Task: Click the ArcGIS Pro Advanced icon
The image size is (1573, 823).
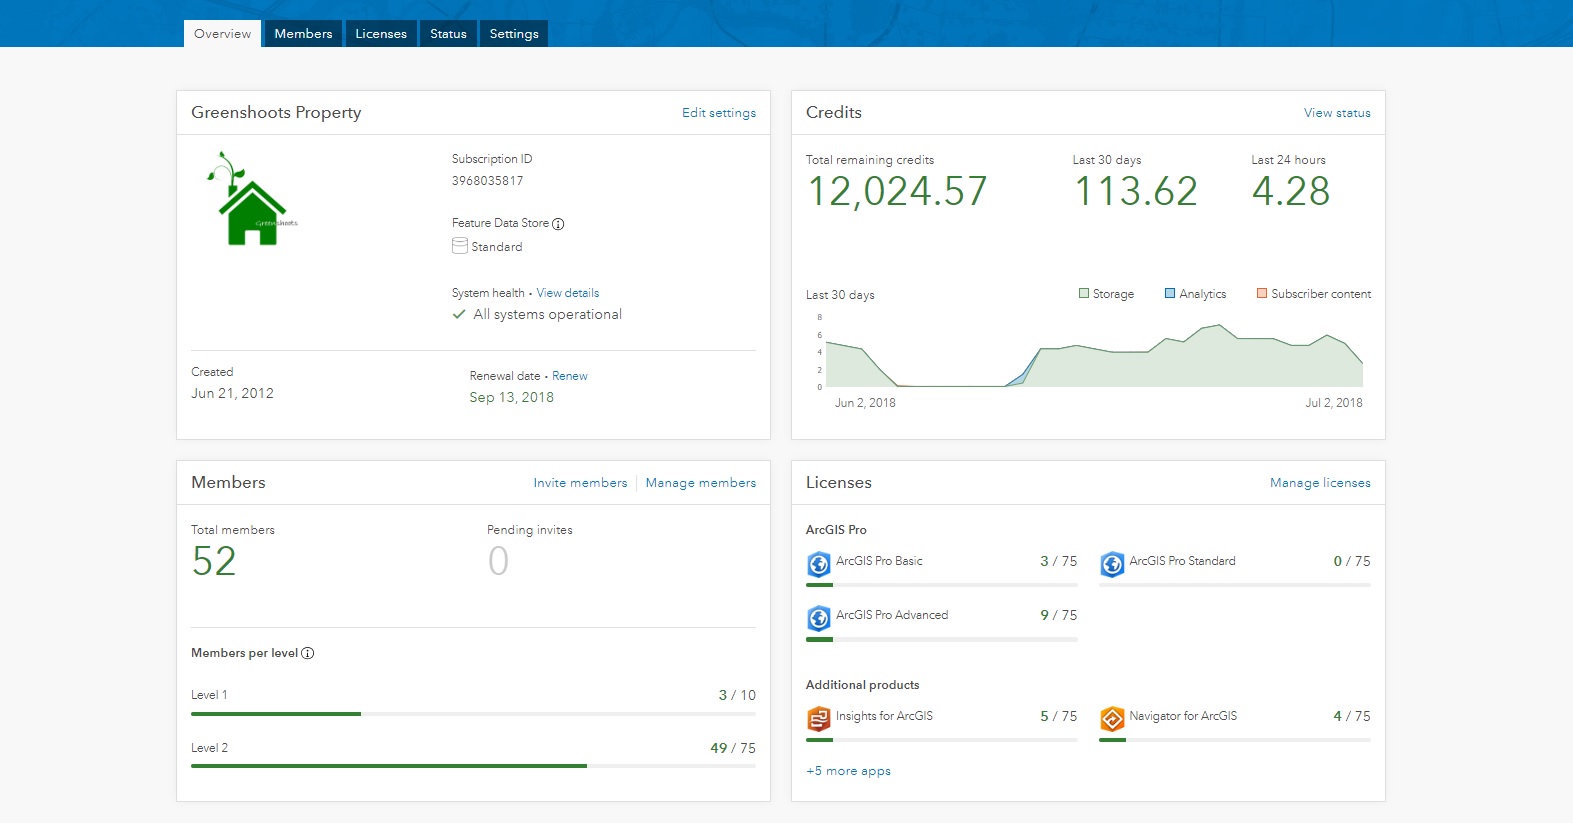Action: (819, 619)
